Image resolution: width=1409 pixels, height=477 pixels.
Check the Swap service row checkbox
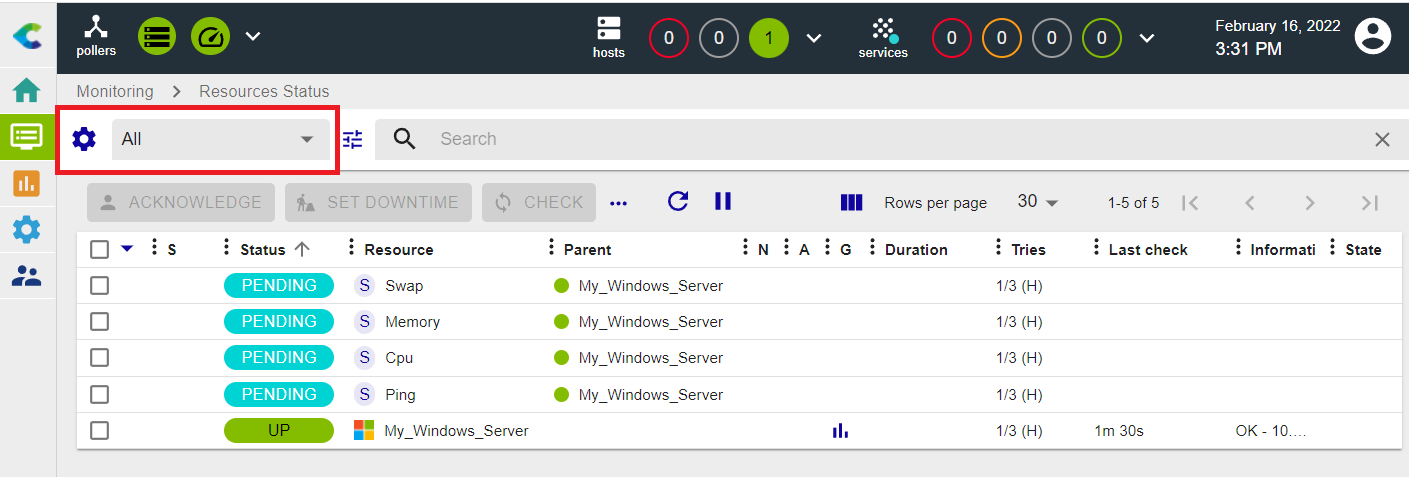tap(100, 286)
